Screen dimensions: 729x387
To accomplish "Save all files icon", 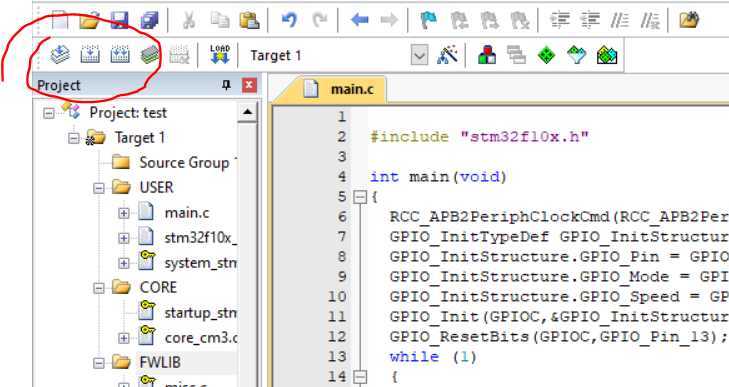I will click(x=150, y=20).
